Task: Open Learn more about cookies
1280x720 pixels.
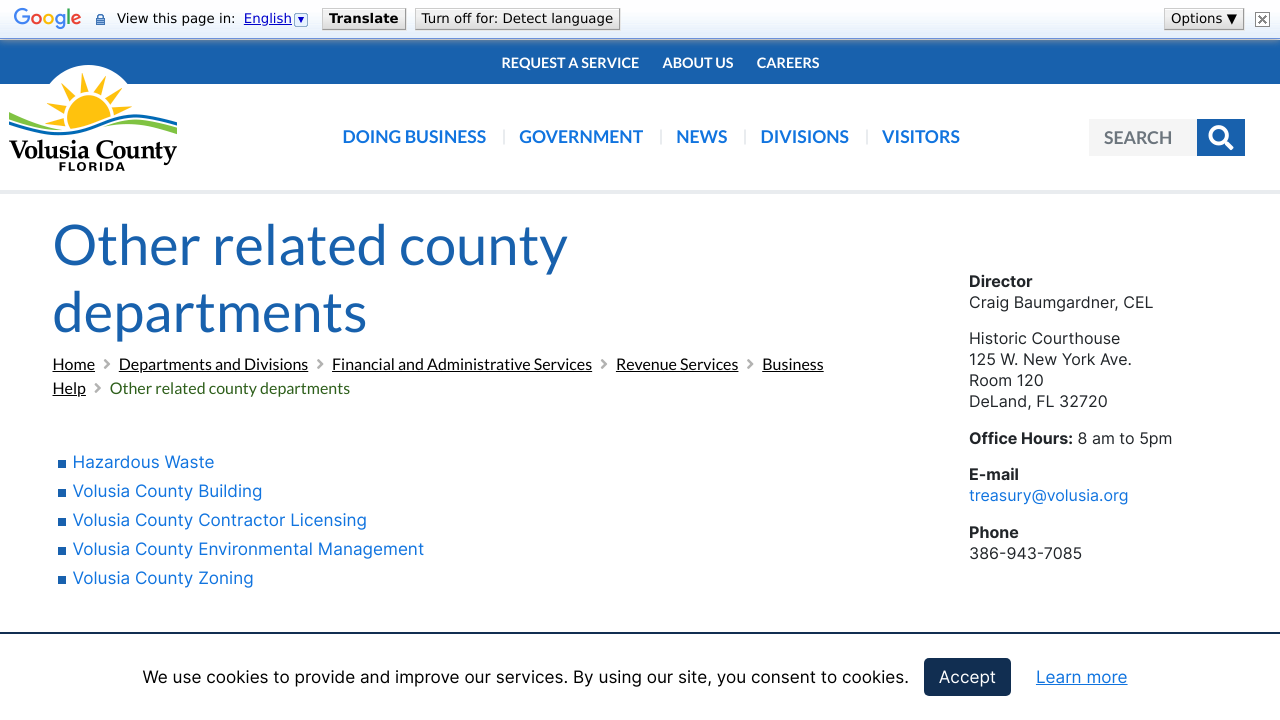Action: (x=1081, y=677)
